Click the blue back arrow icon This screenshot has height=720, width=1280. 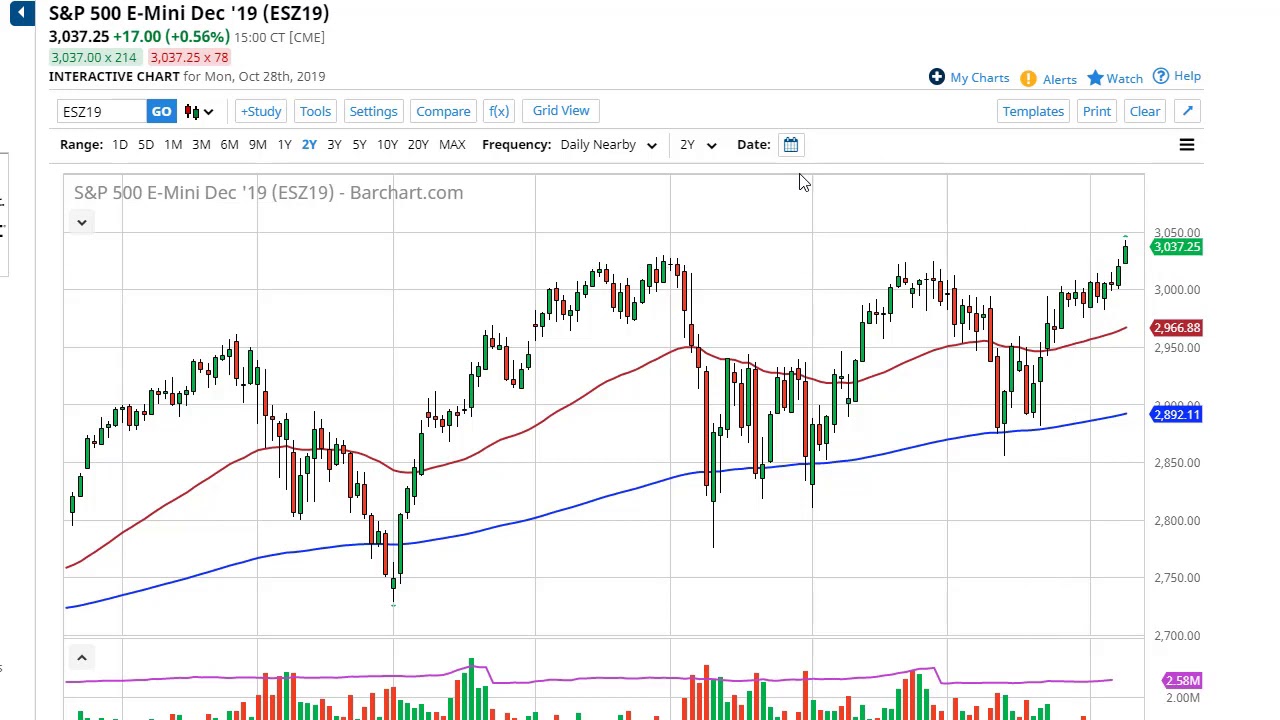22,13
